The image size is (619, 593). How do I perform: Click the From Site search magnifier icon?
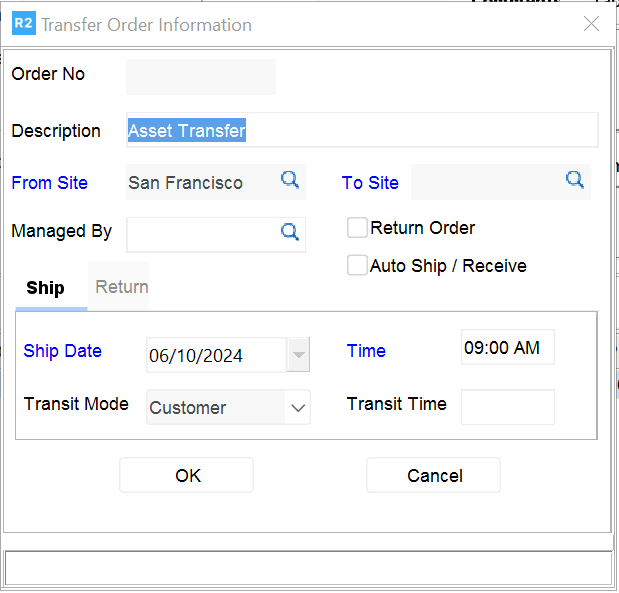tap(290, 180)
